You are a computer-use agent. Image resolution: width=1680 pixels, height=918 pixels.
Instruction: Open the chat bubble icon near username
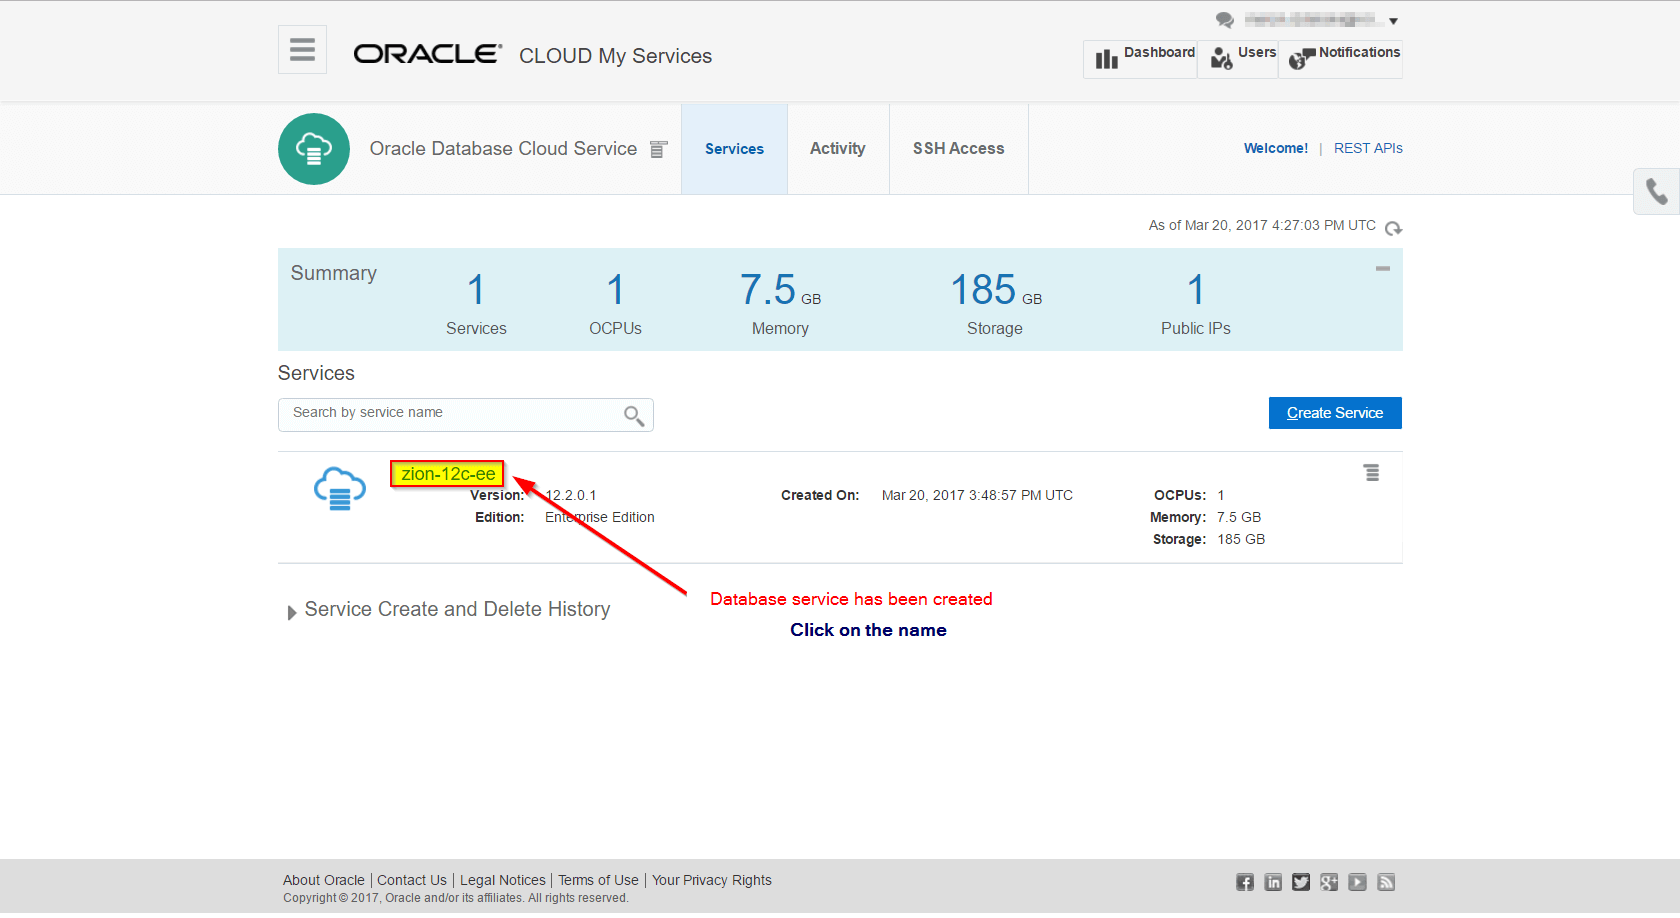(1224, 20)
